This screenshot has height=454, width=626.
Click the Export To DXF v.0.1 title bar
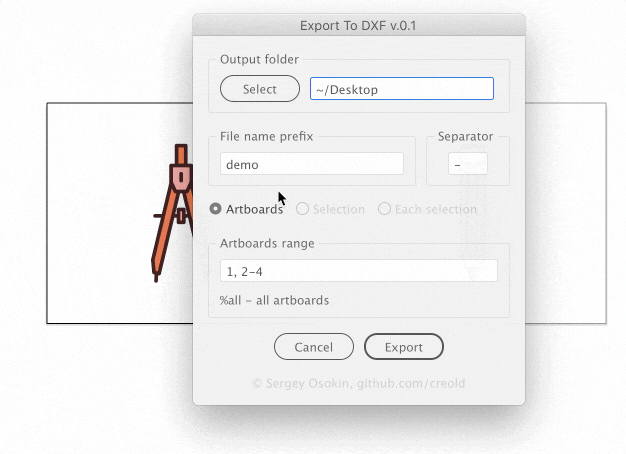click(359, 25)
